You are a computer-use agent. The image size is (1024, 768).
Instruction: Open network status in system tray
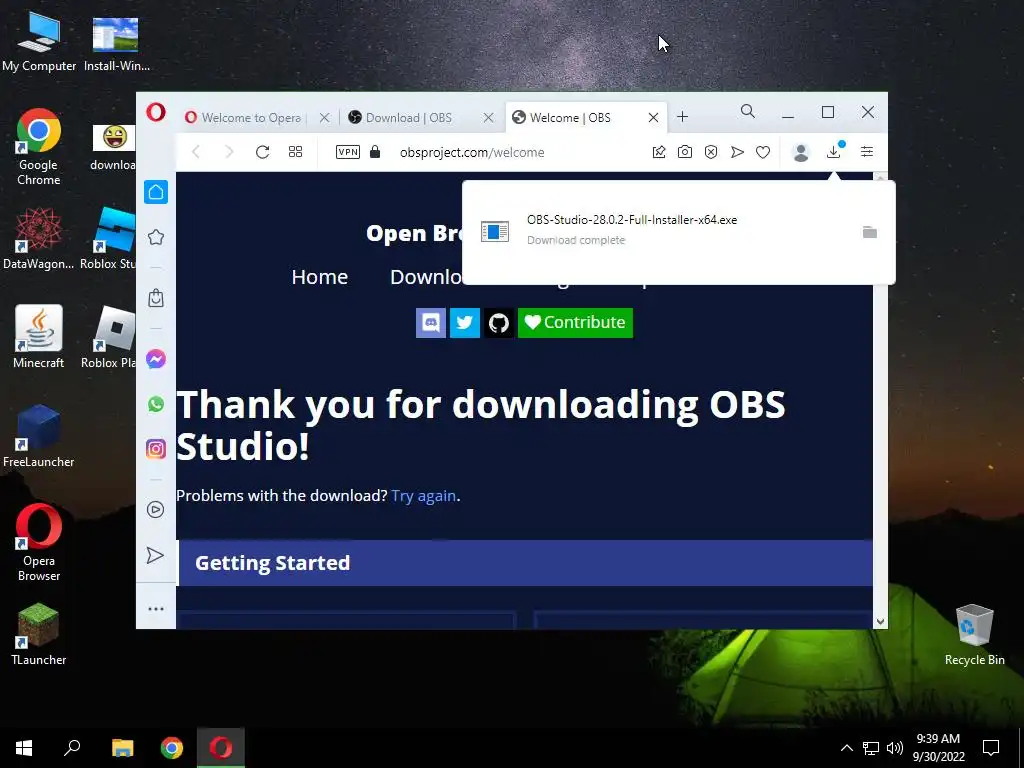(871, 748)
